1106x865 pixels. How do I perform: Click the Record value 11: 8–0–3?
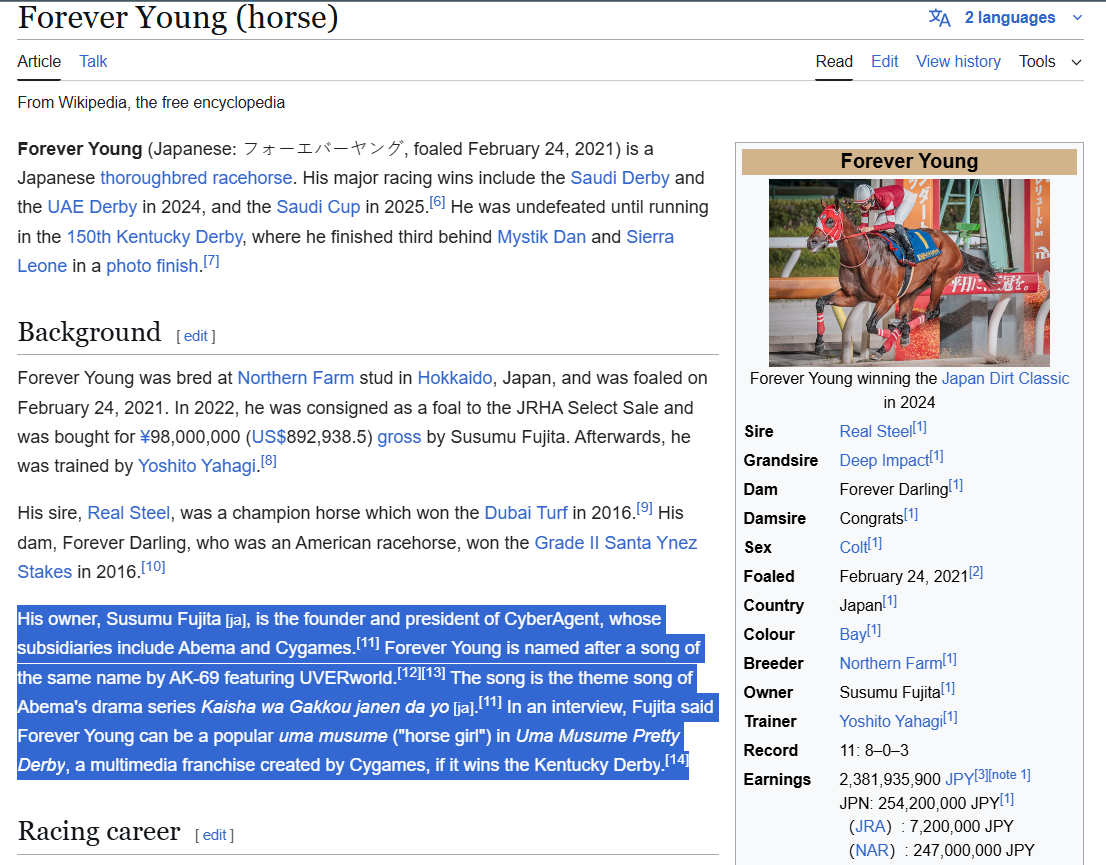(874, 751)
